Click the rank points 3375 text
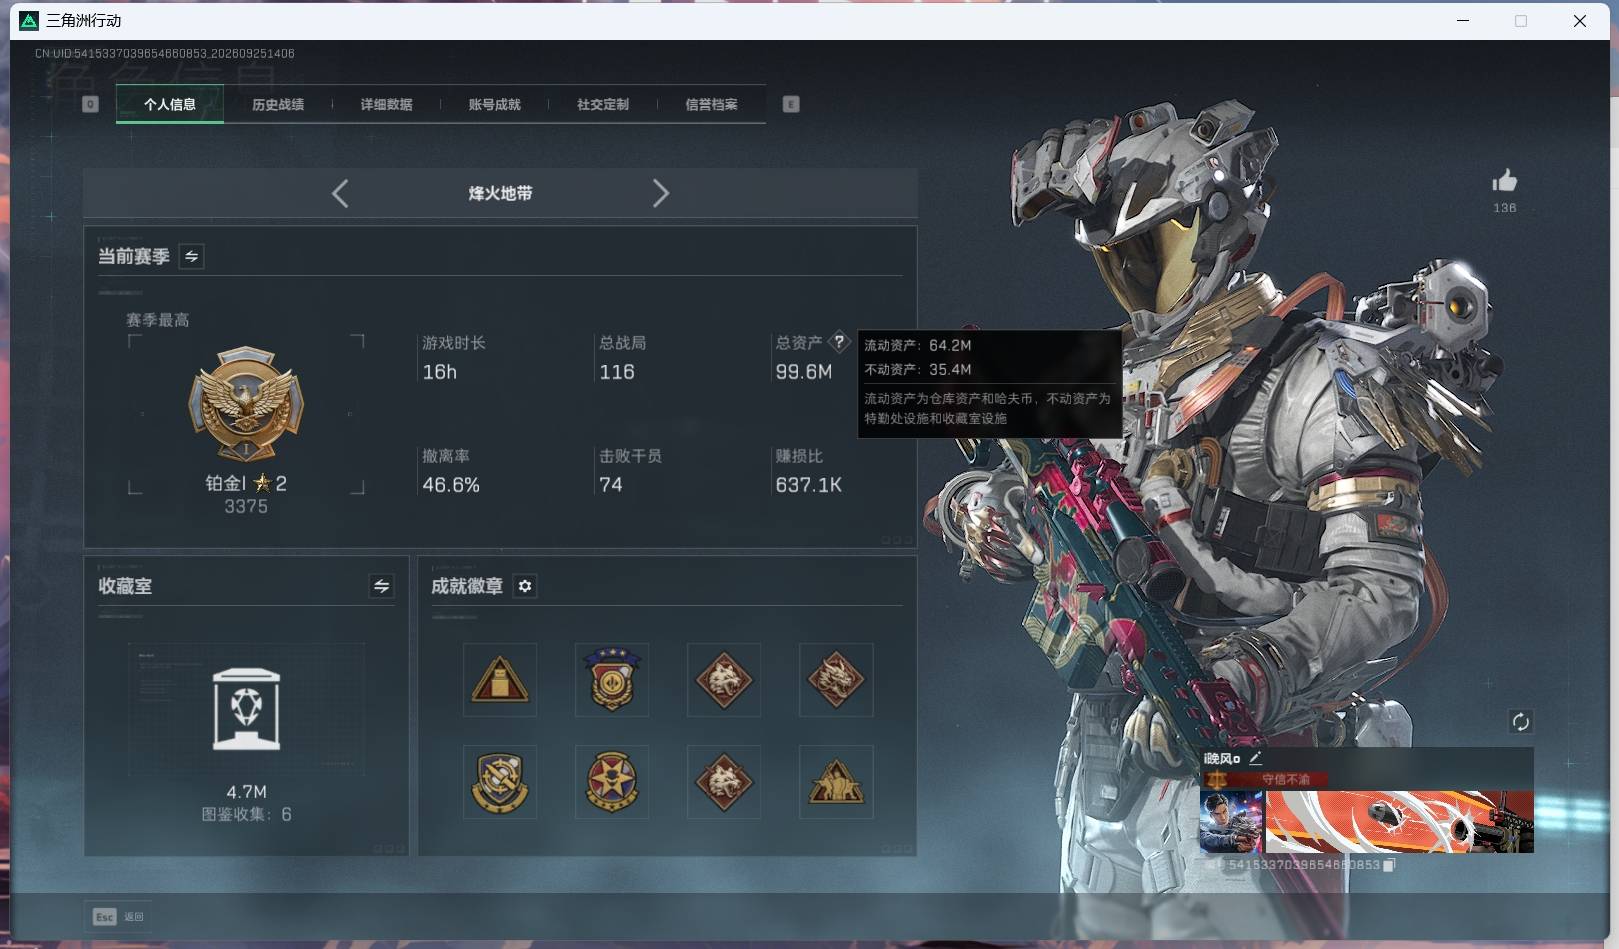Viewport: 1619px width, 949px height. [246, 507]
